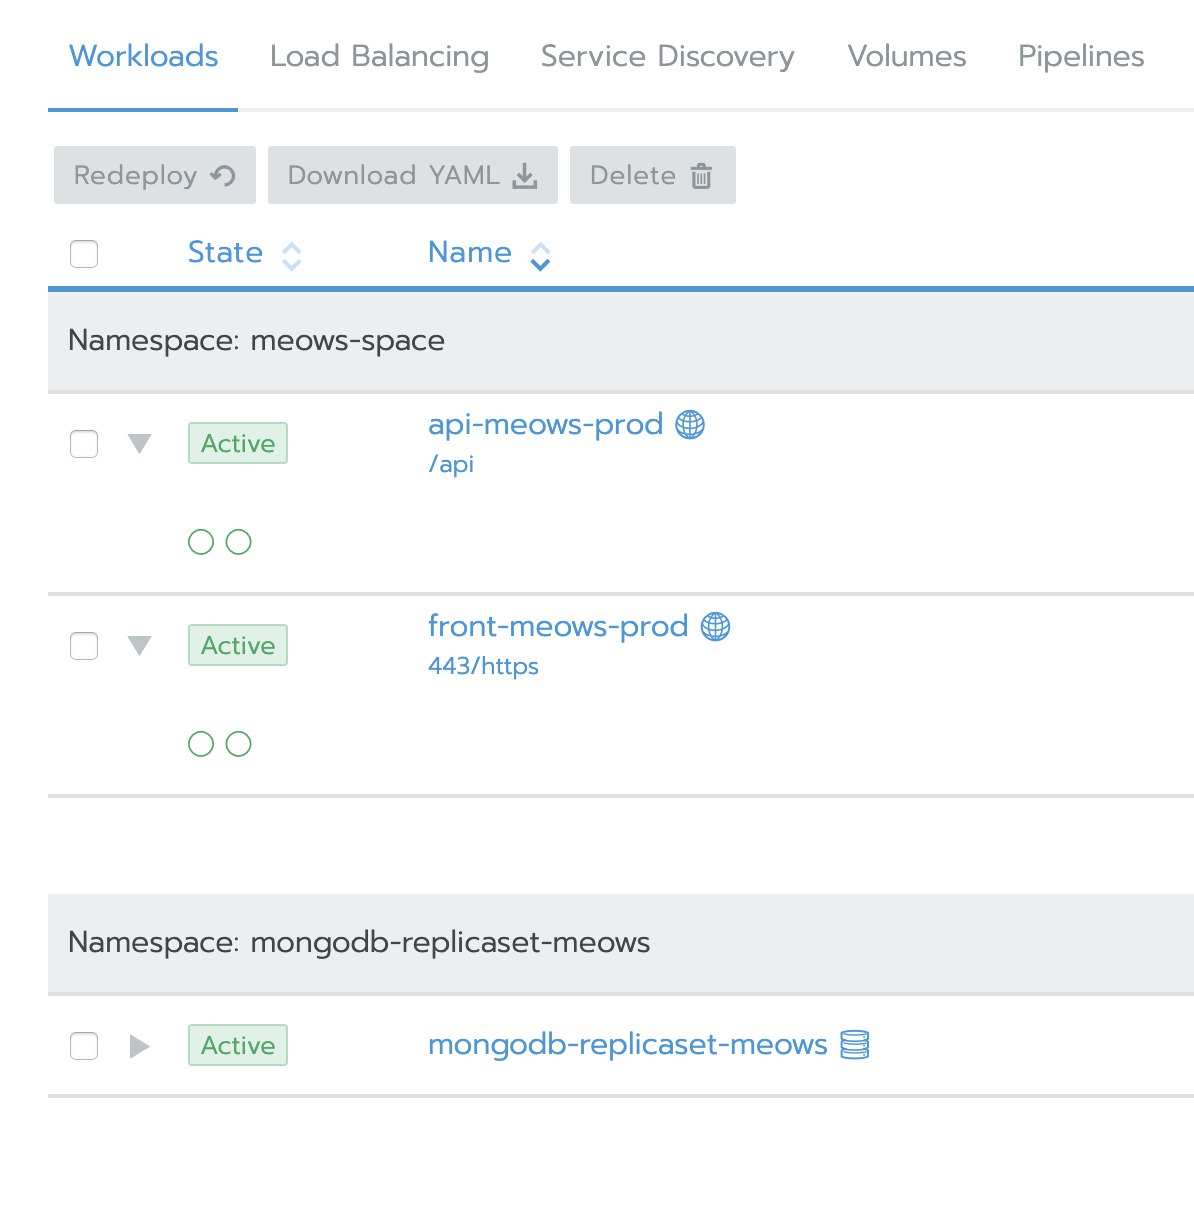Click globe icon beside front-meows-prod
1194x1226 pixels.
click(715, 627)
